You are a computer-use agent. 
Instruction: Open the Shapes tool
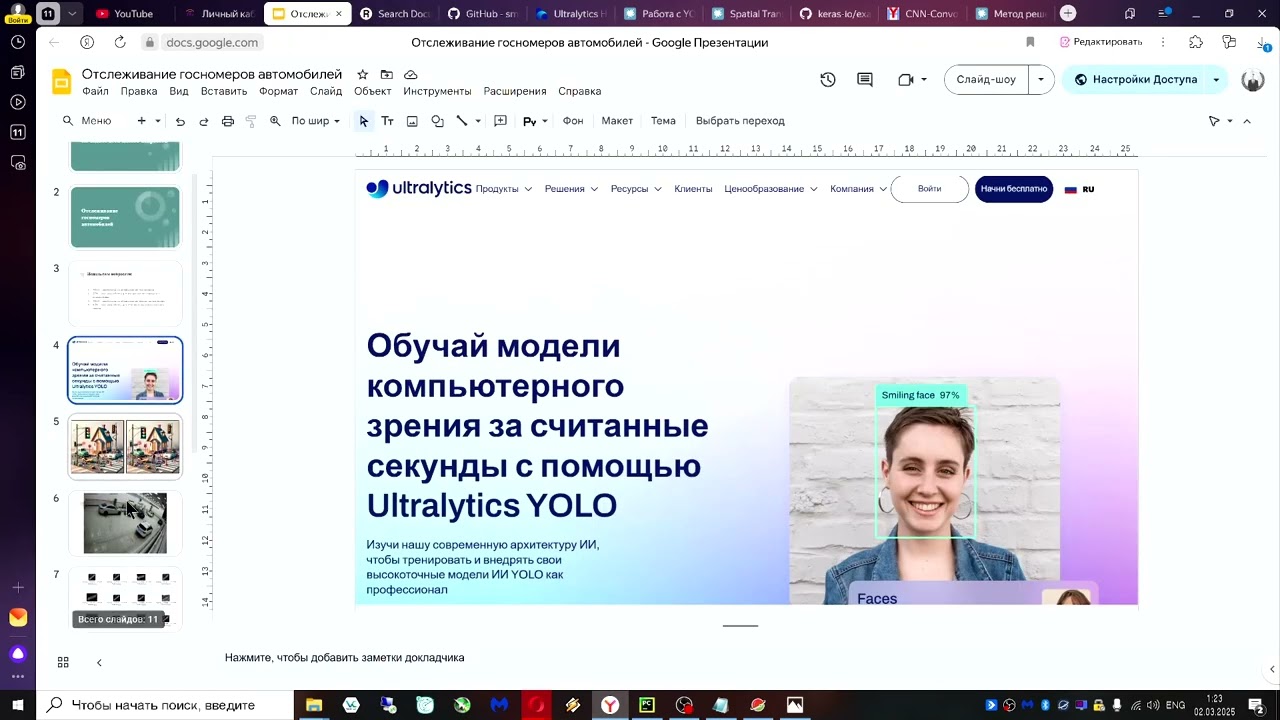click(437, 121)
